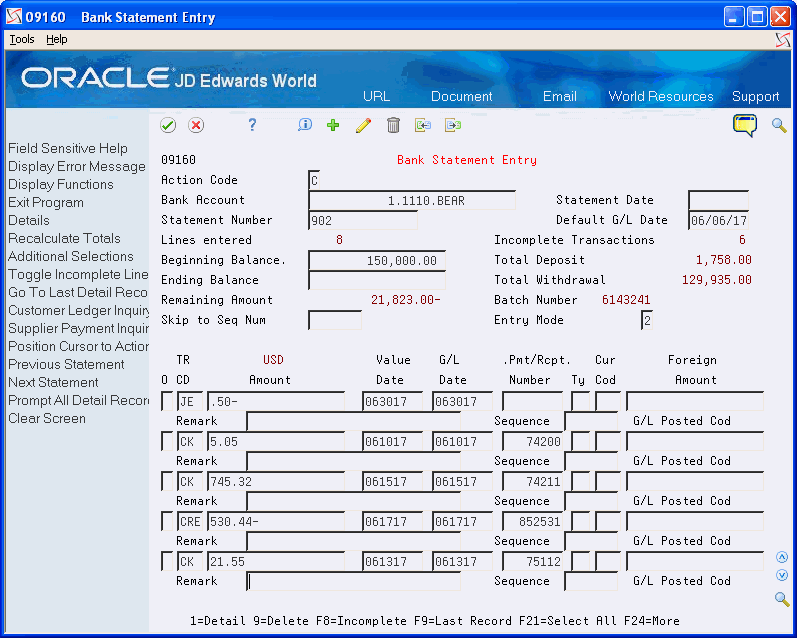Image resolution: width=797 pixels, height=638 pixels.
Task: Click Field Sensitive Help link
Action: [68, 148]
